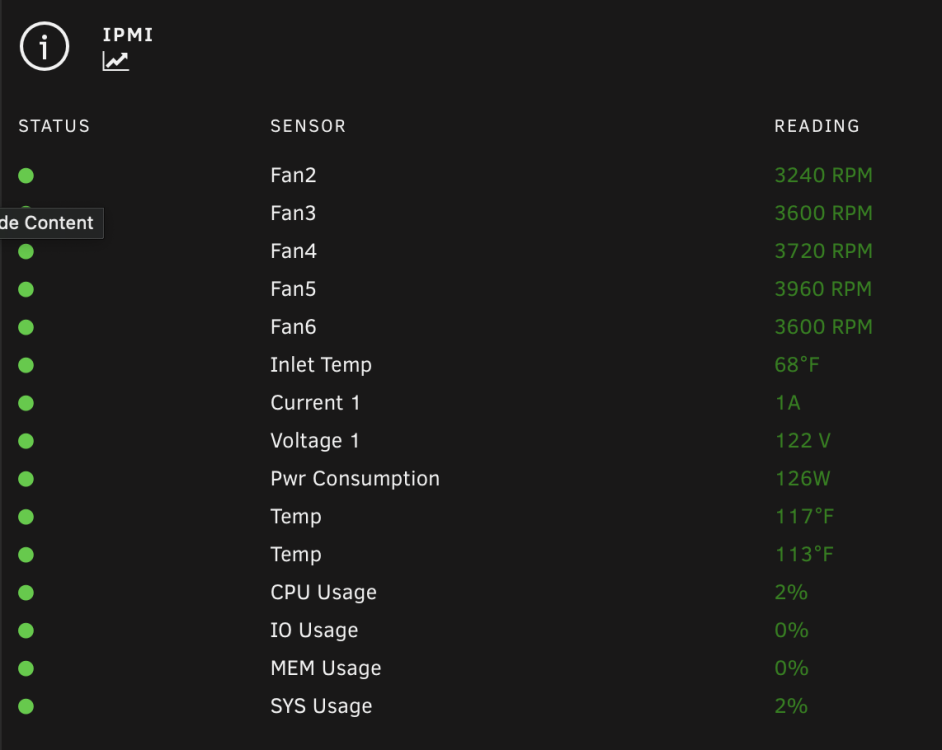Click the status dot for Pwr Consumption

[26, 478]
